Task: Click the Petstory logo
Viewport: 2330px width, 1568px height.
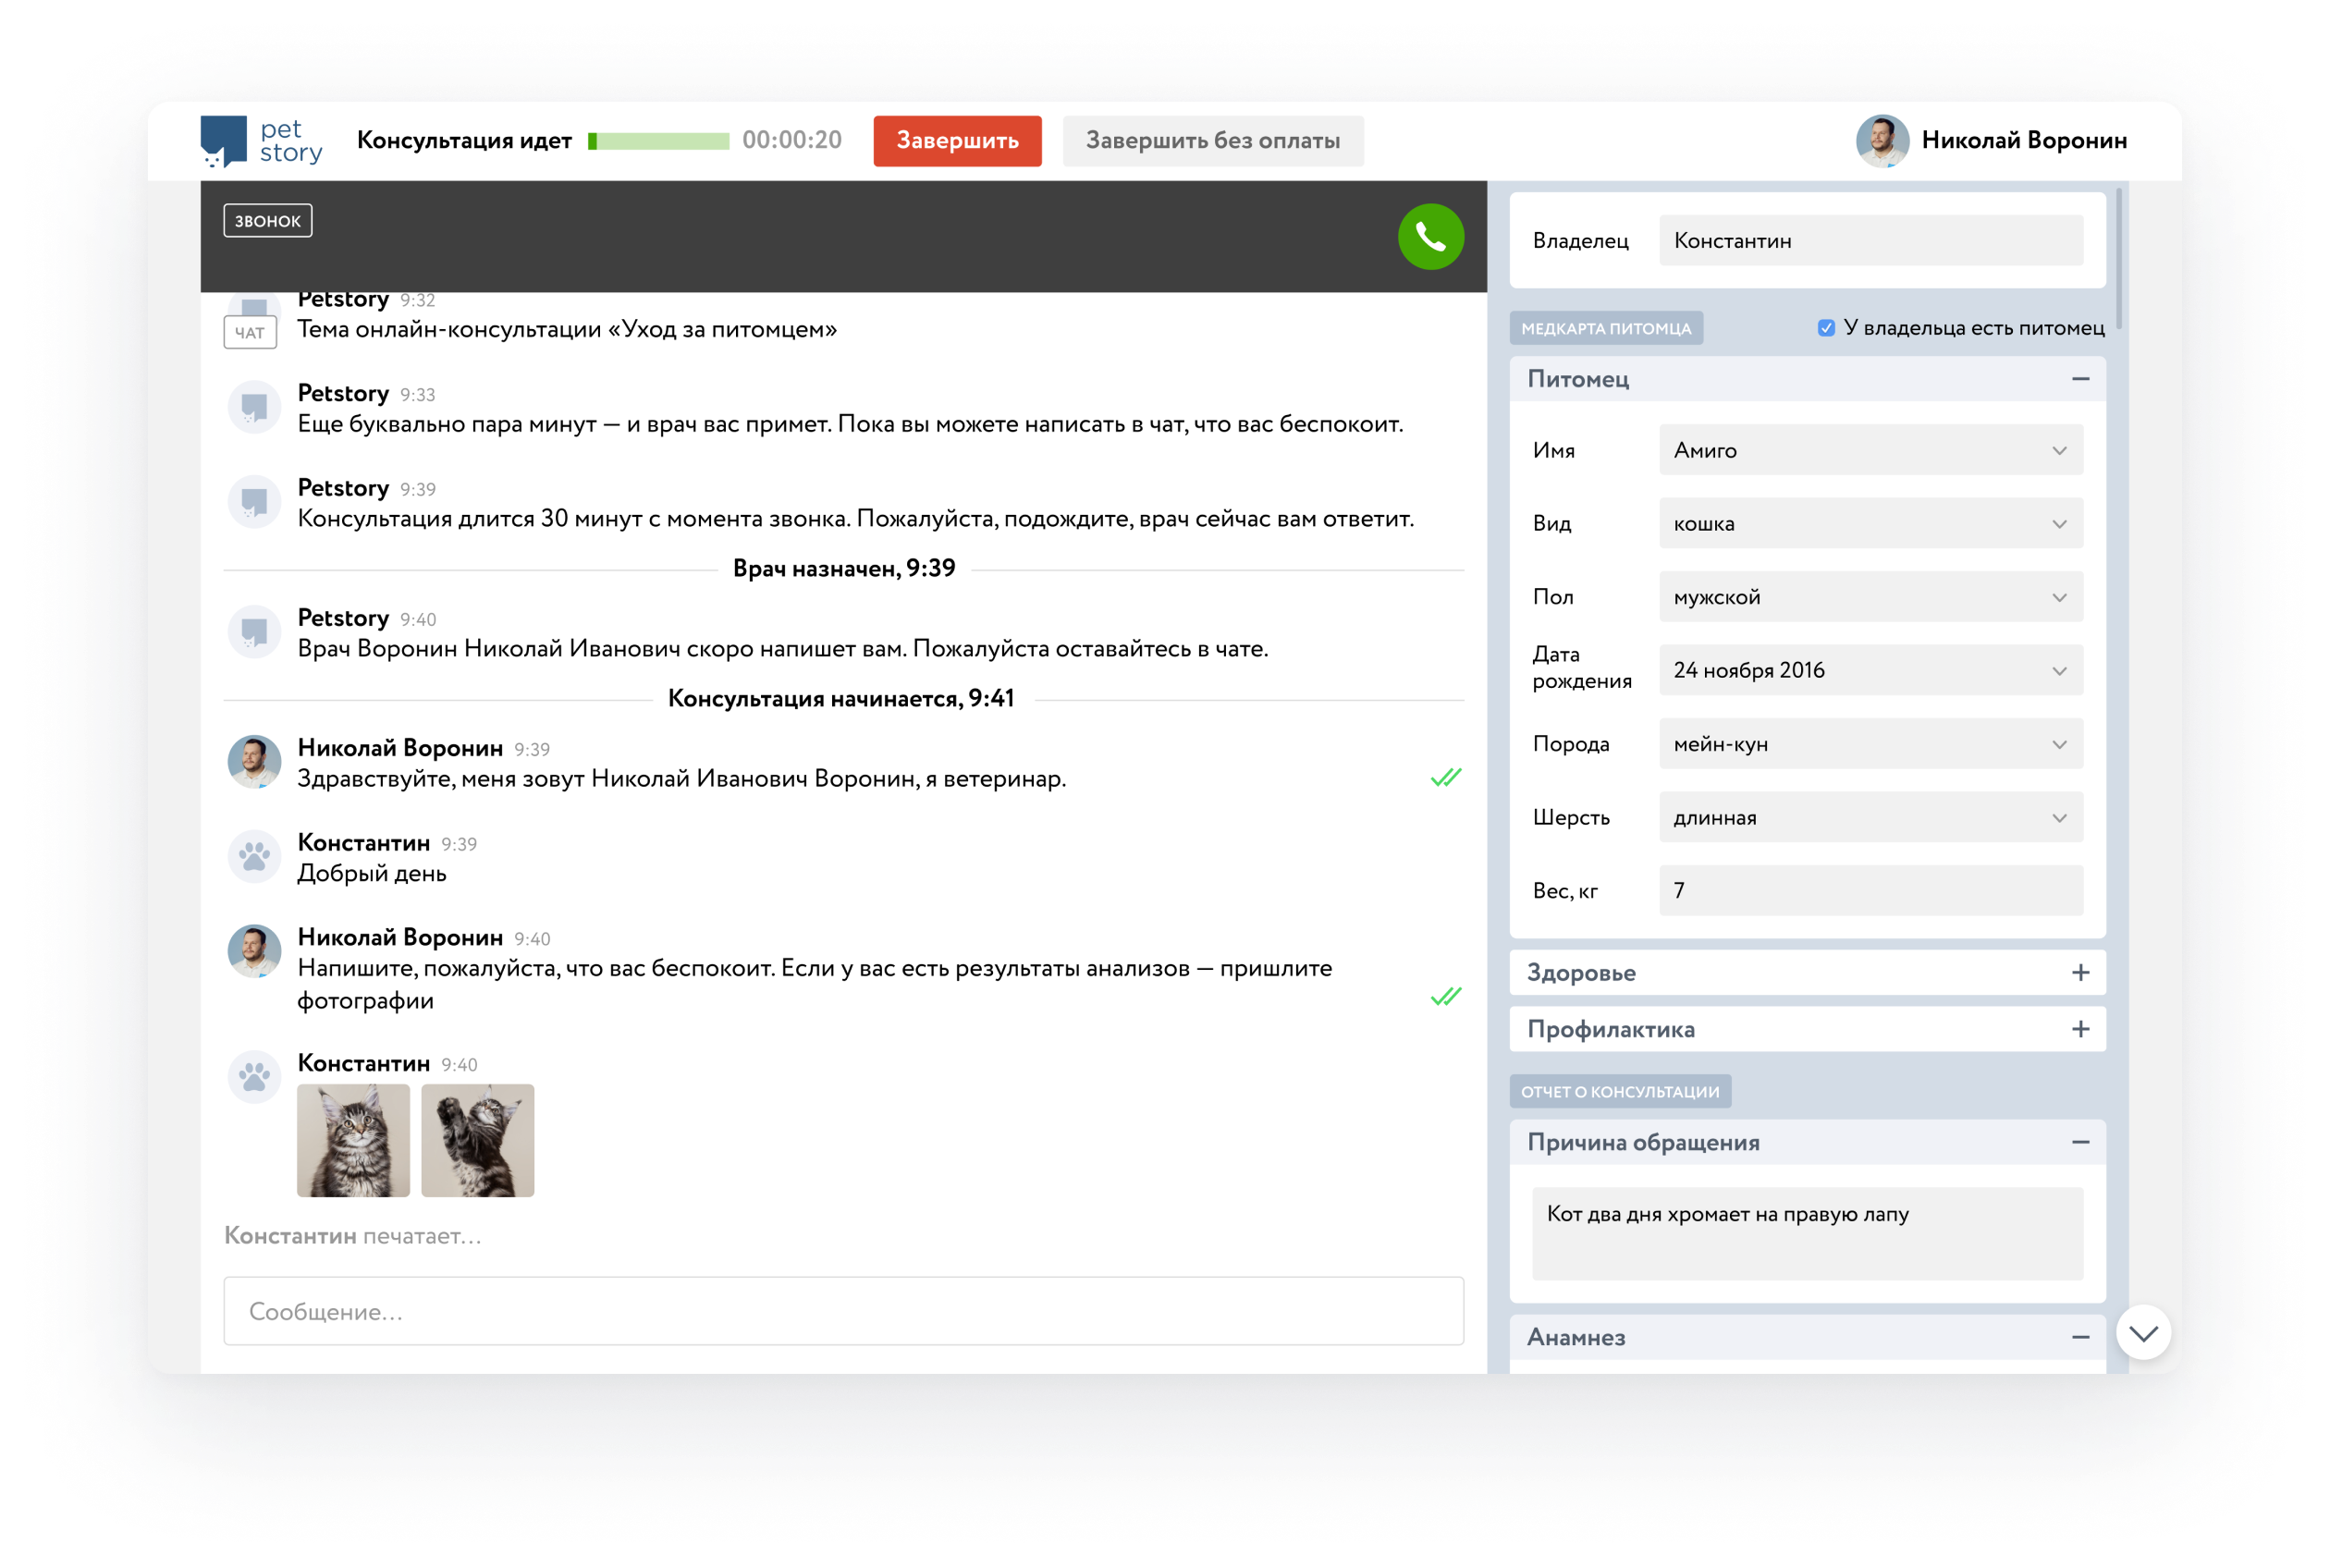Action: 262,141
